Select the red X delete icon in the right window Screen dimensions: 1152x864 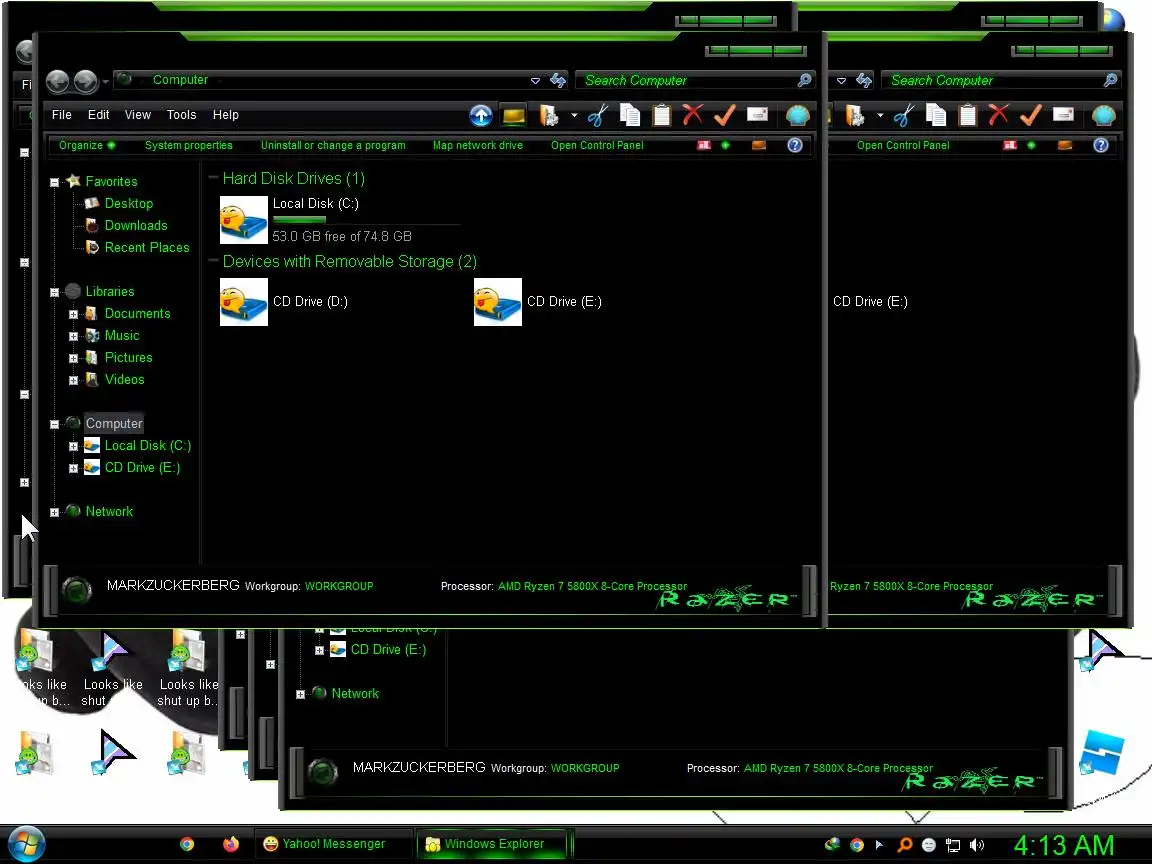[x=998, y=115]
